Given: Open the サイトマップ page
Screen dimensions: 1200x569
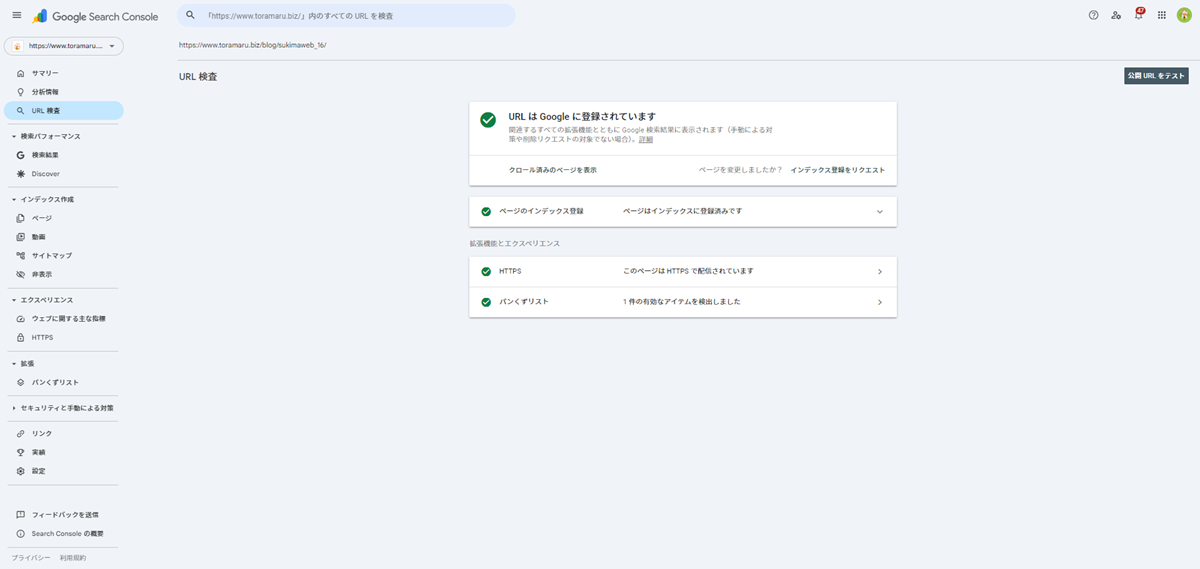Looking at the screenshot, I should [63, 255].
